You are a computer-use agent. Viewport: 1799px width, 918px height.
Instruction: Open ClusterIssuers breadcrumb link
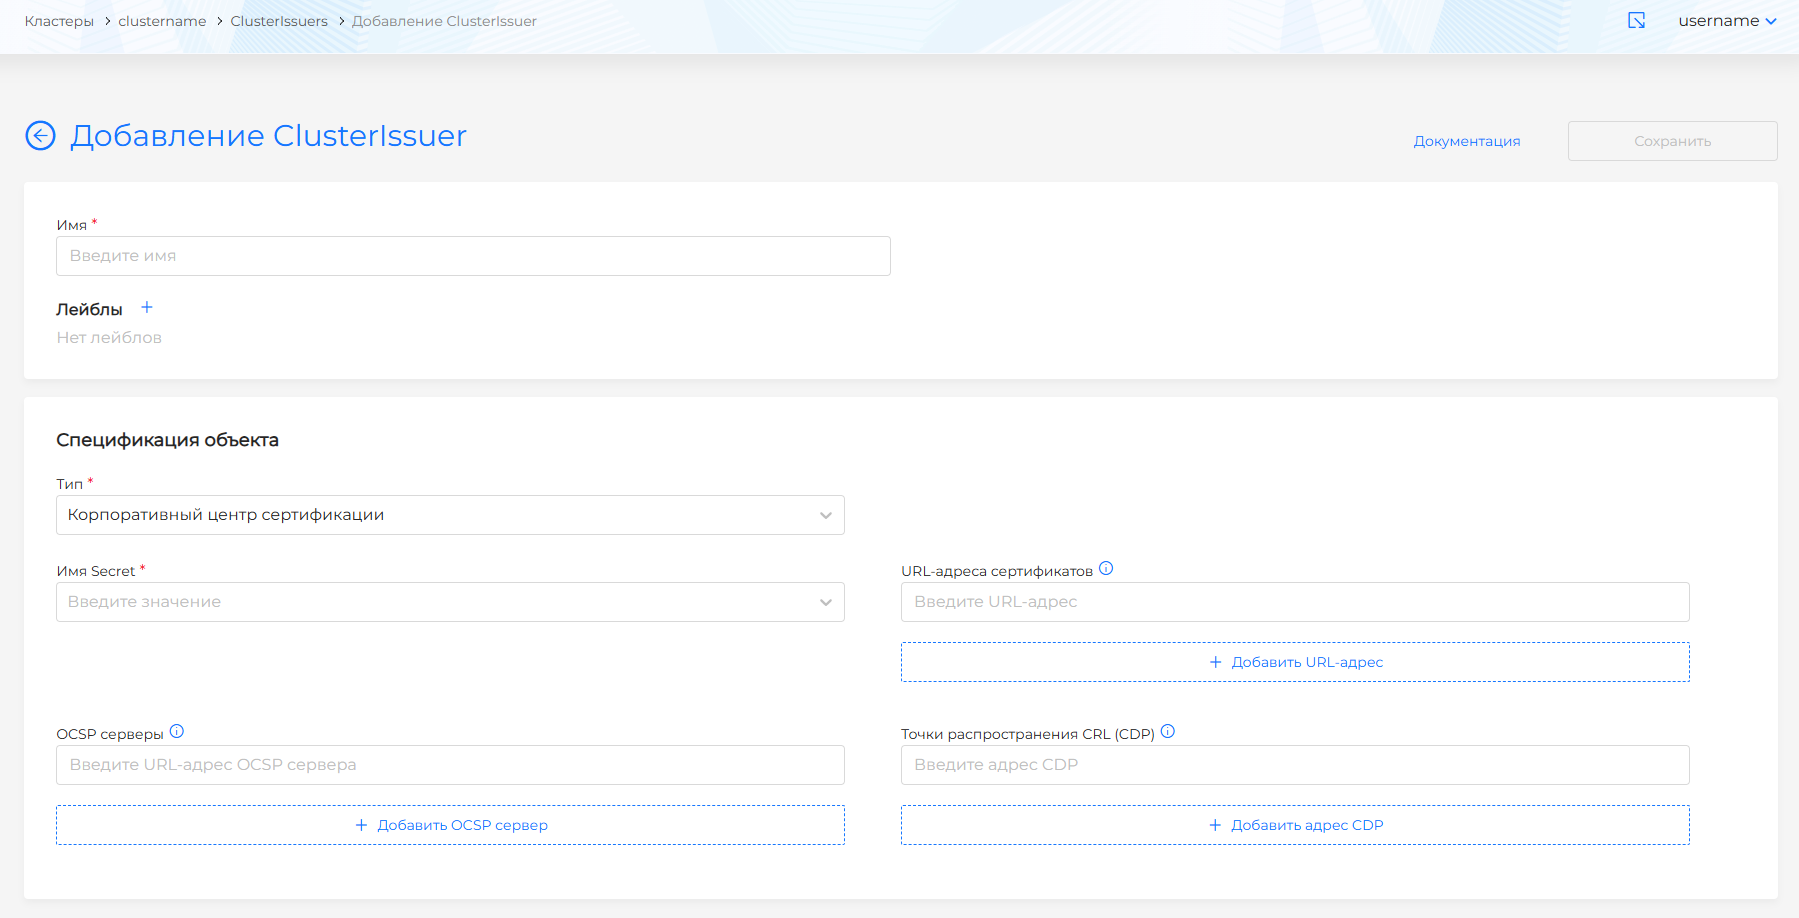[x=279, y=21]
